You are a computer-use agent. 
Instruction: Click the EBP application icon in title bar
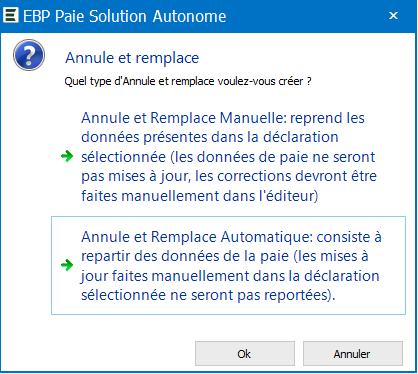[11, 15]
